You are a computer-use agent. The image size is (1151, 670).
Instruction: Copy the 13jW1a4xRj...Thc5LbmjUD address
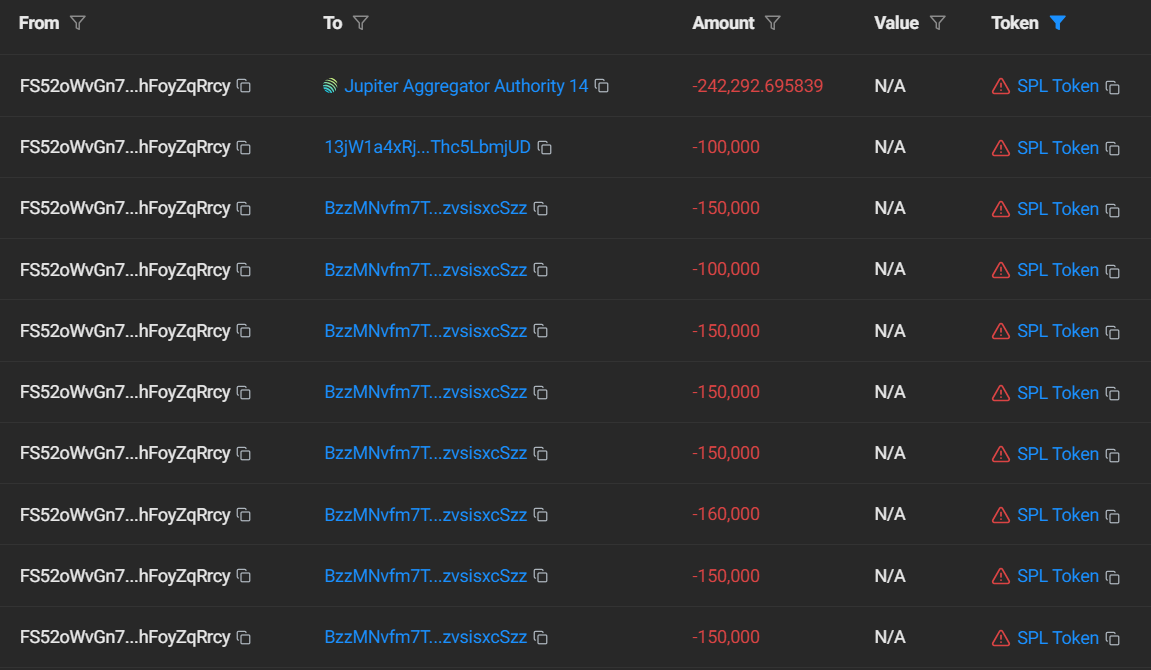pyautogui.click(x=545, y=148)
